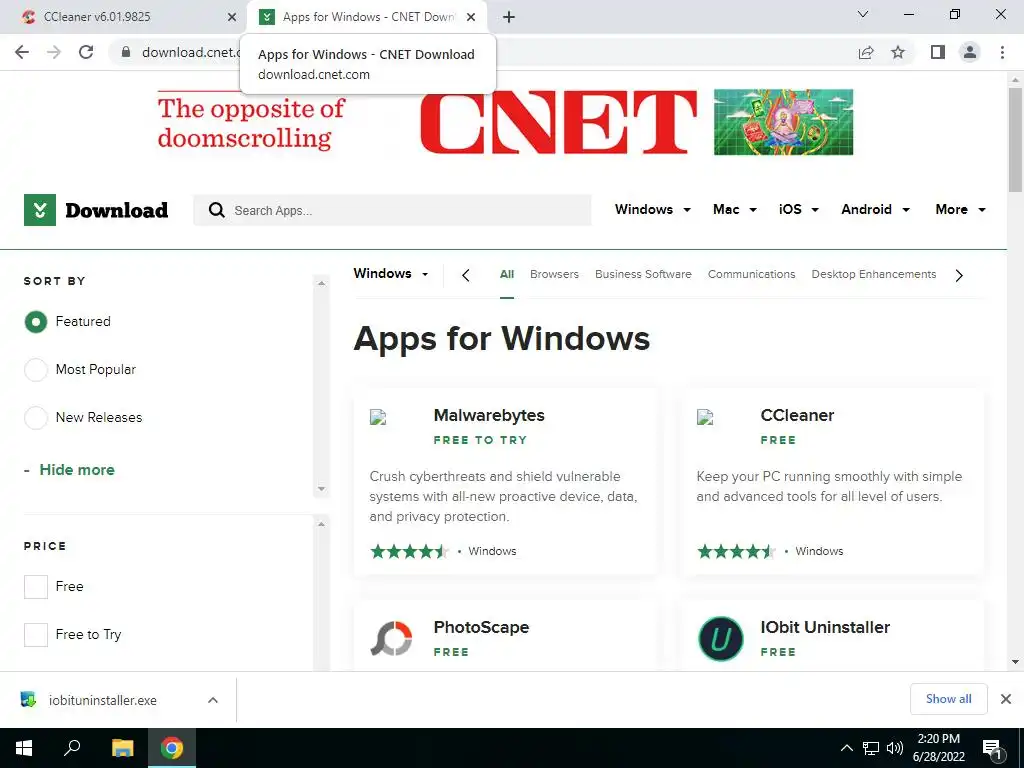Close the CCleaner v6.01.9825 tab
Viewport: 1024px width, 768px height.
tap(232, 17)
